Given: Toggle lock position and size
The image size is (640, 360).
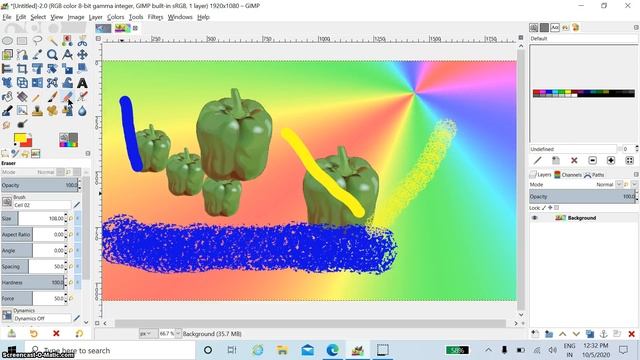Looking at the screenshot, I should click(550, 208).
